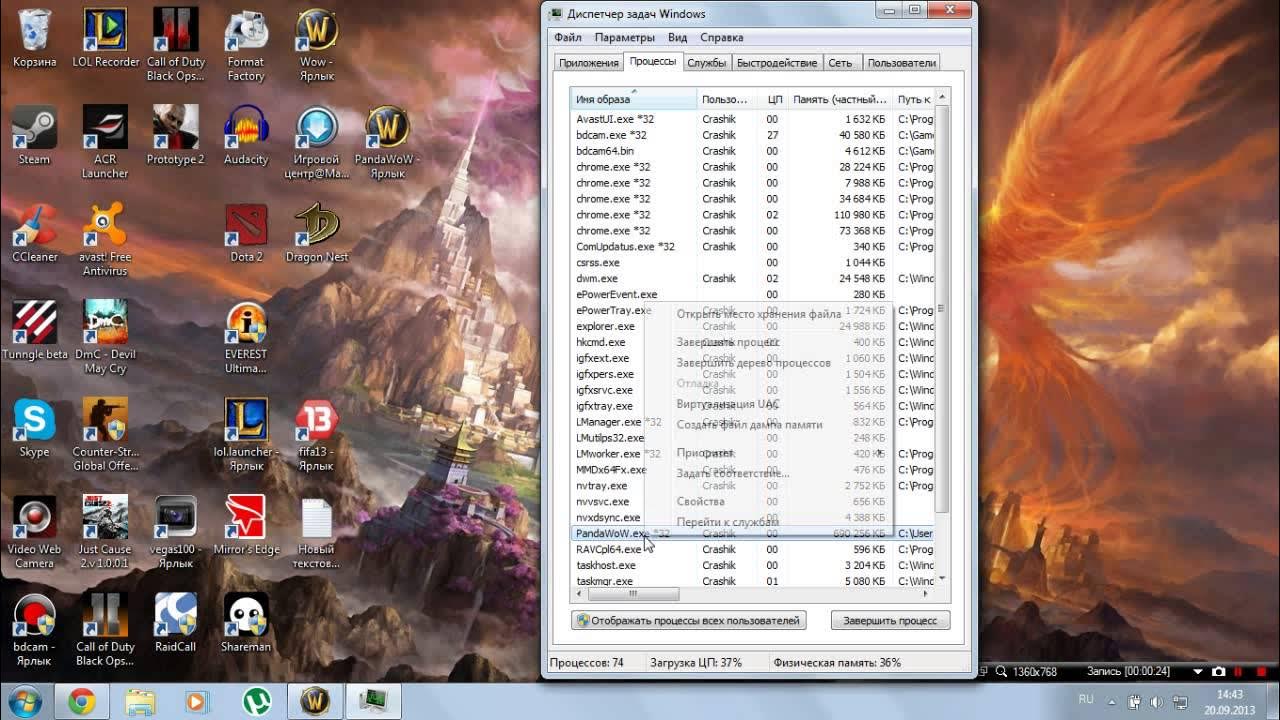The width and height of the screenshot is (1280, 720).
Task: Choose Завершить дерево процессов in context menu
Action: 753,363
